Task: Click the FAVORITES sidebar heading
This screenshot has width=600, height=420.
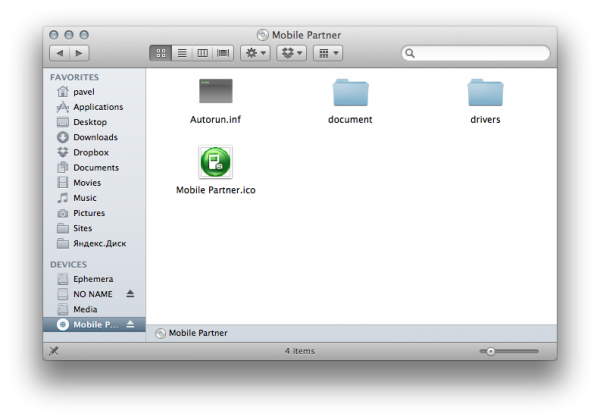Action: click(74, 77)
